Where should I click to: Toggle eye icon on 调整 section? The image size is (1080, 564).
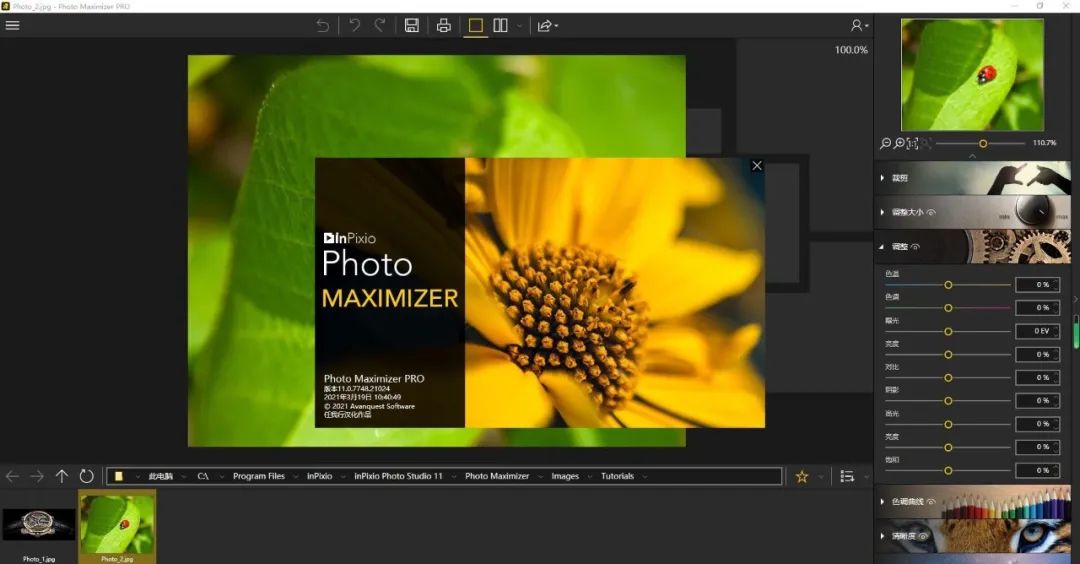click(915, 247)
